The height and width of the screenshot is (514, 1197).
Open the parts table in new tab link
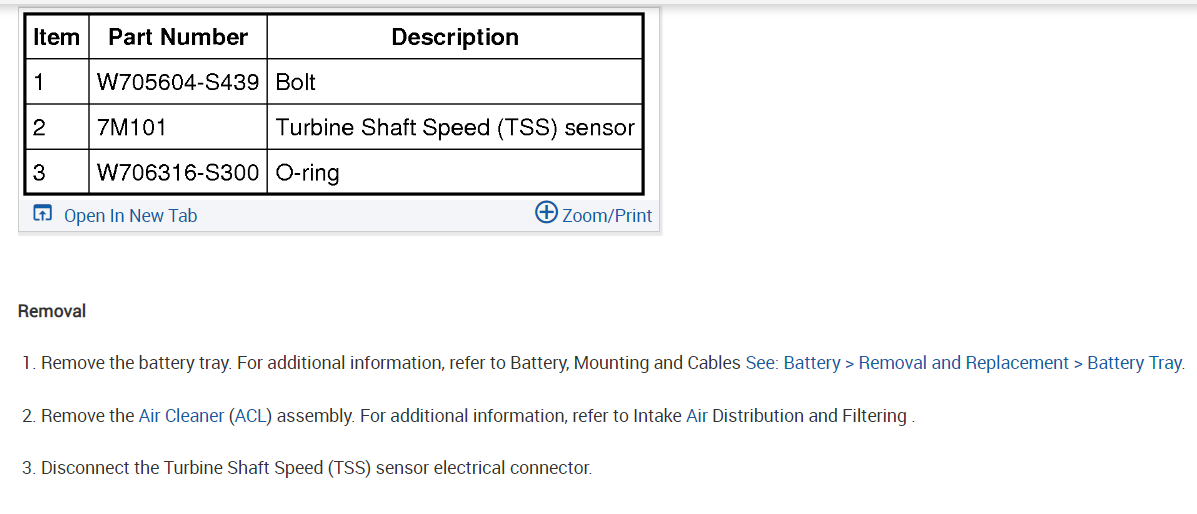[x=130, y=215]
